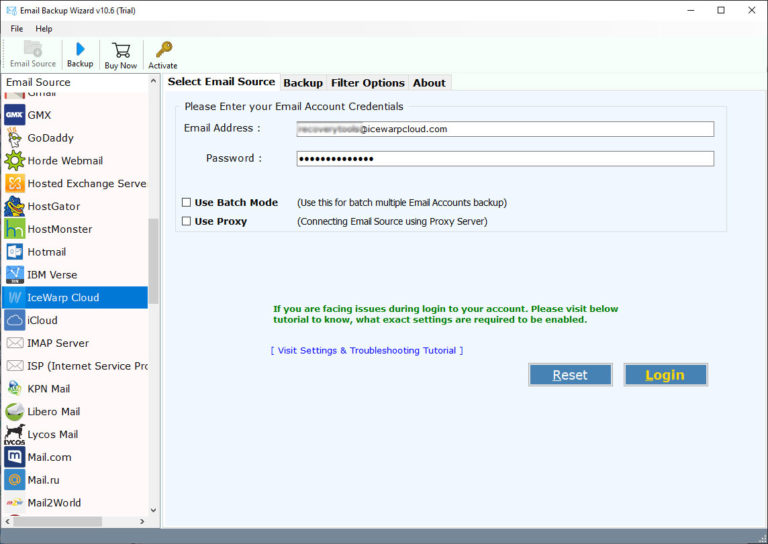The image size is (768, 544).
Task: Select the IBM Verse list label
Action: [52, 275]
